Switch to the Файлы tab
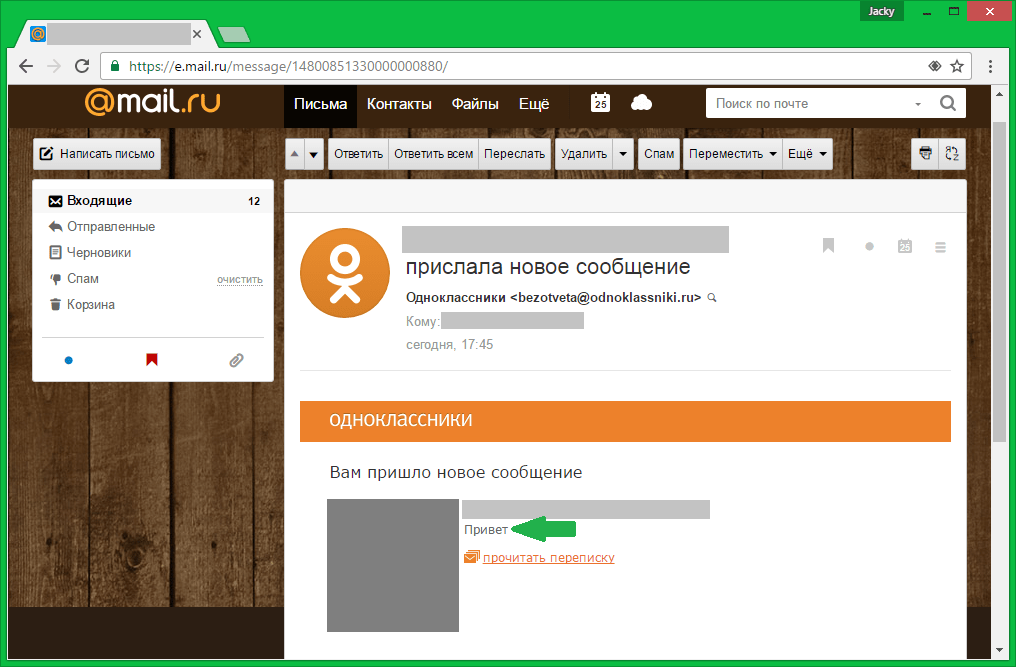The width and height of the screenshot is (1016, 667). click(475, 104)
